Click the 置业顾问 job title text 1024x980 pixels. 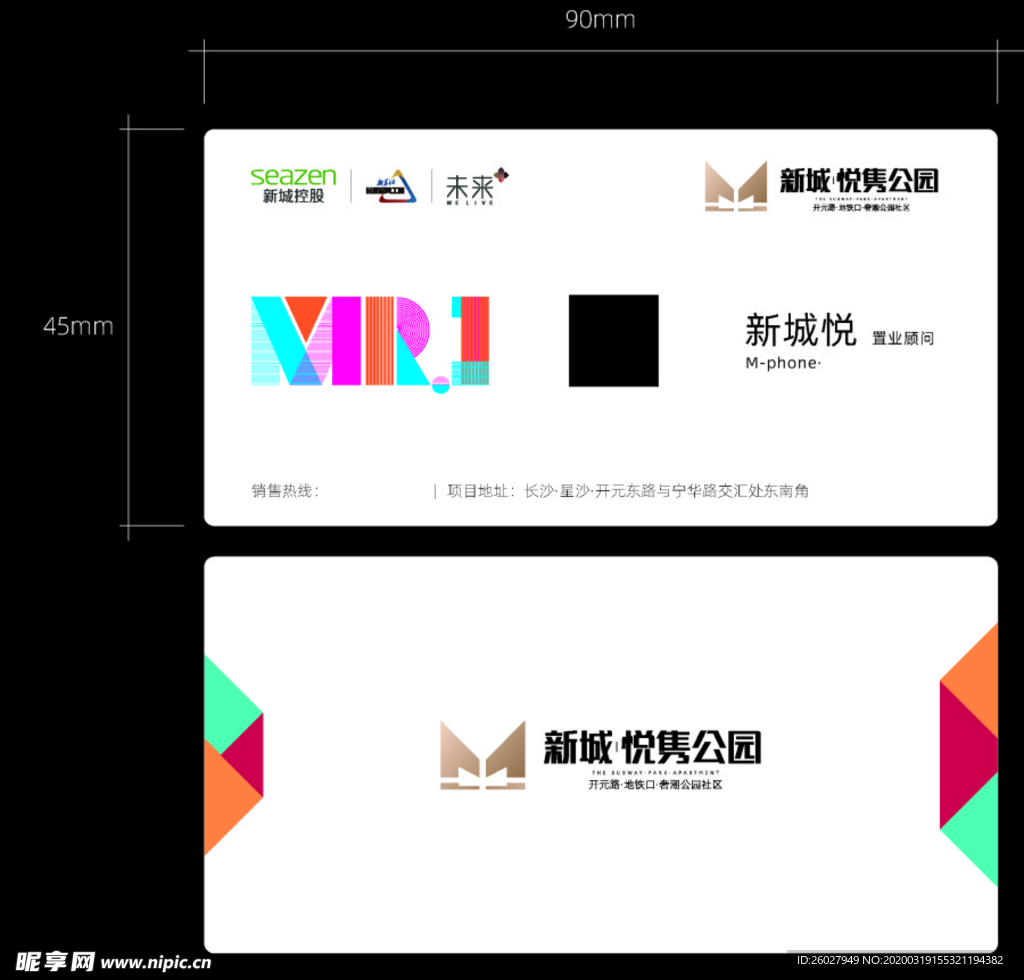point(902,339)
